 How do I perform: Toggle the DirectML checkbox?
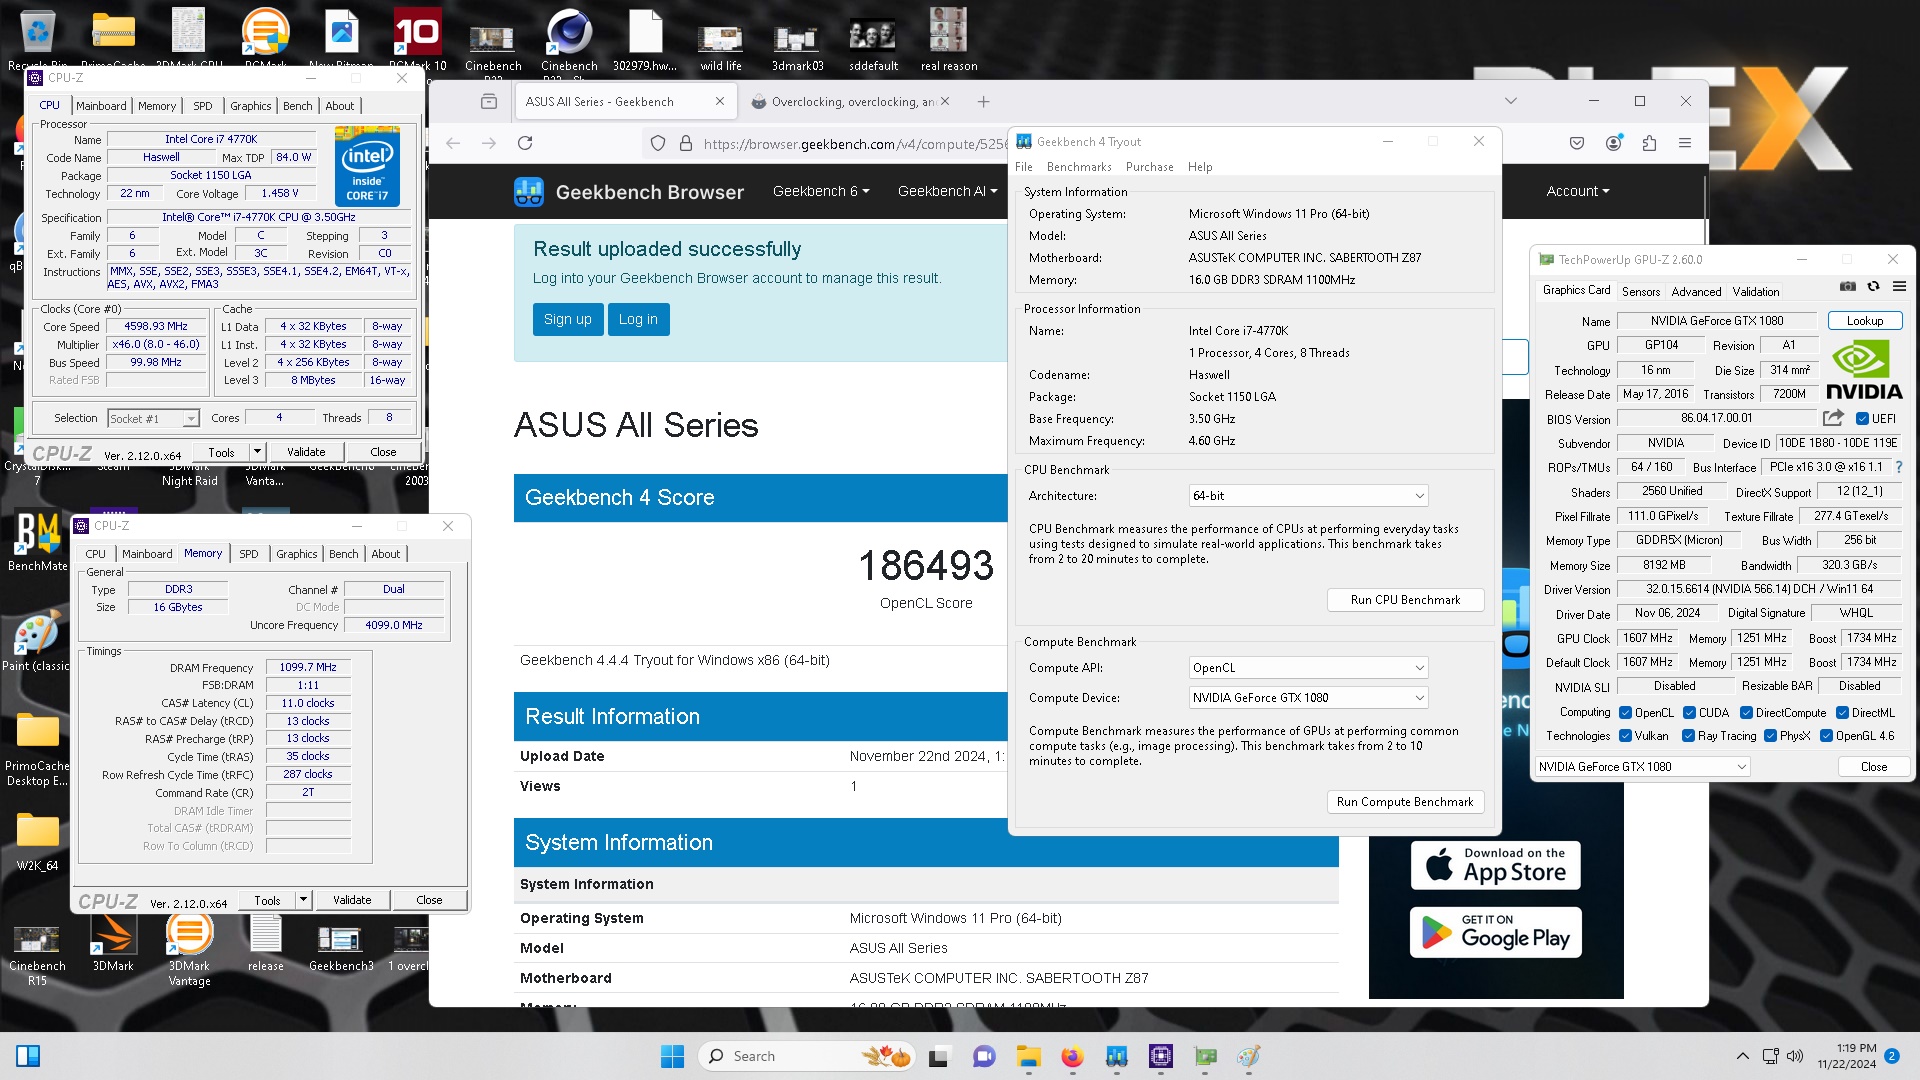coord(1842,713)
